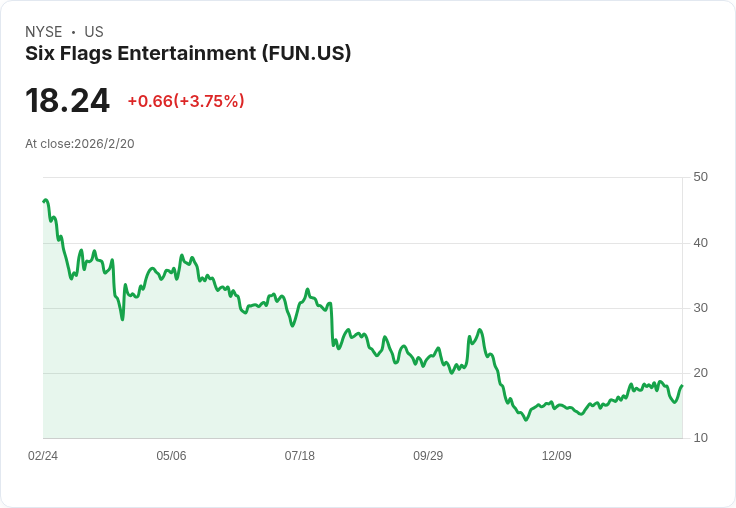Click the At close 2026/2/20 text
Viewport: 736px width, 508px height.
(x=80, y=144)
